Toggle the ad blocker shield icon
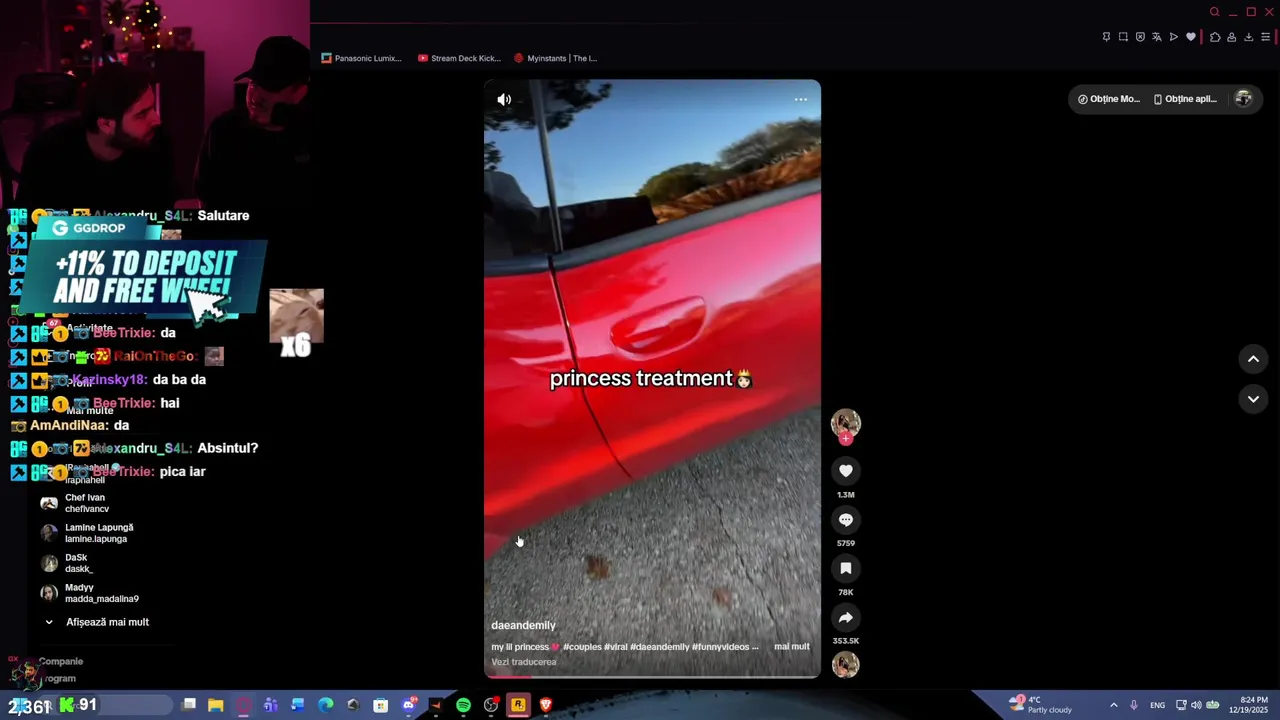 (x=1140, y=37)
